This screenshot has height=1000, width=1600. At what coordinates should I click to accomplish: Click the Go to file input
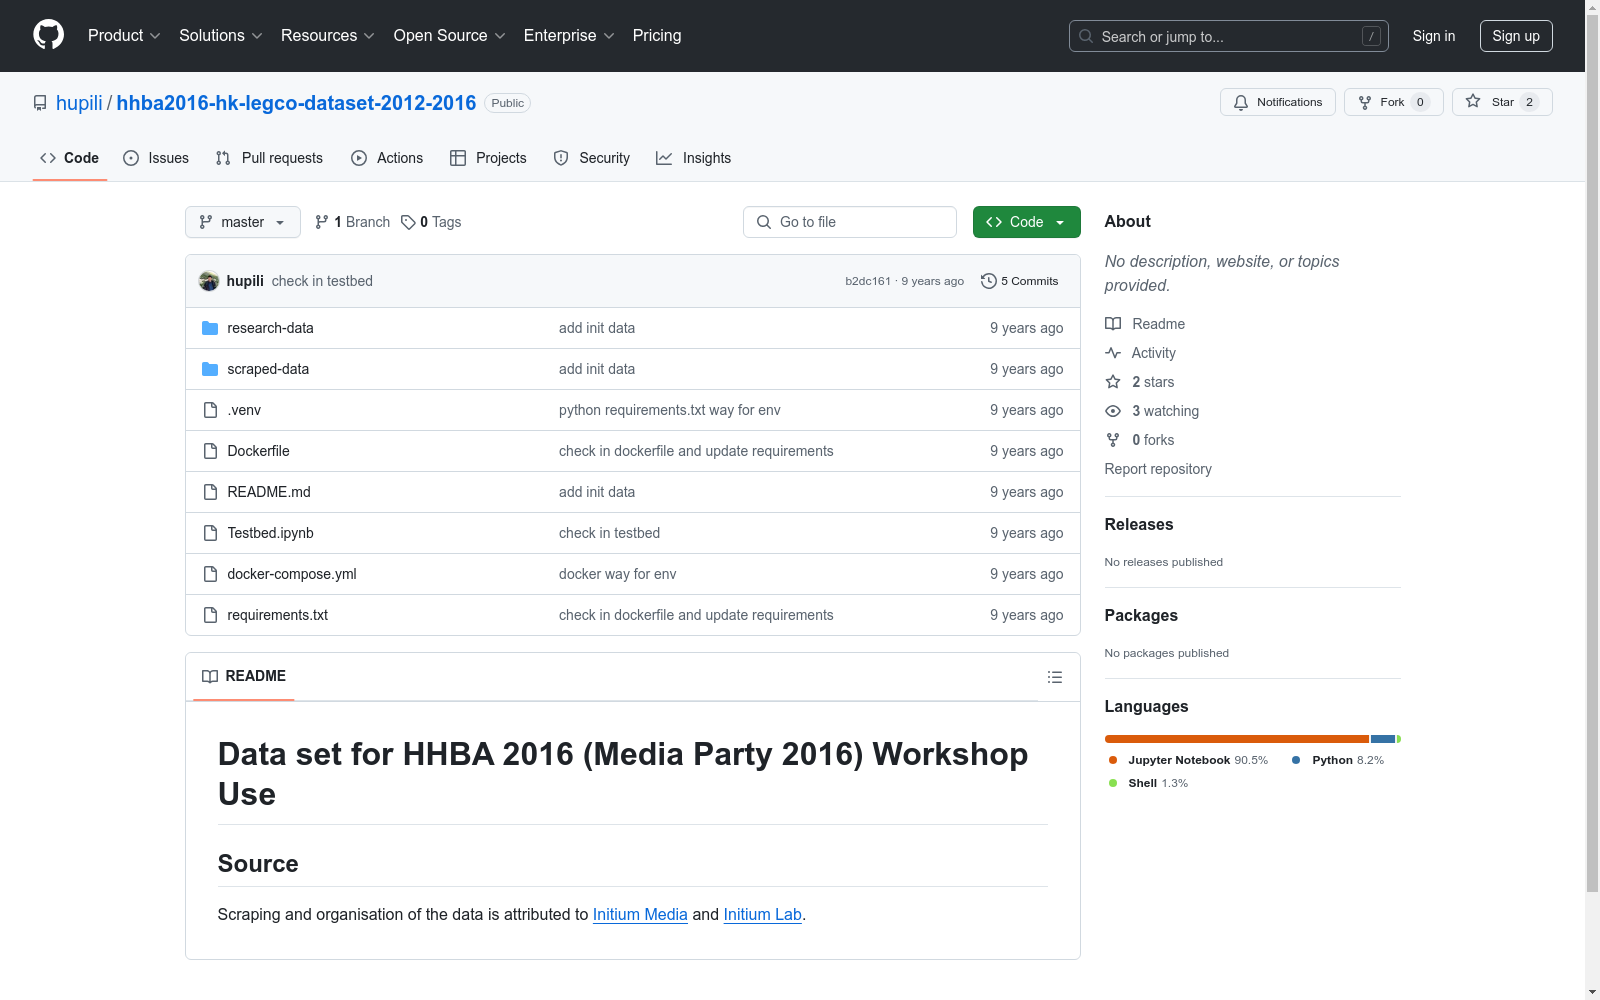click(x=850, y=222)
